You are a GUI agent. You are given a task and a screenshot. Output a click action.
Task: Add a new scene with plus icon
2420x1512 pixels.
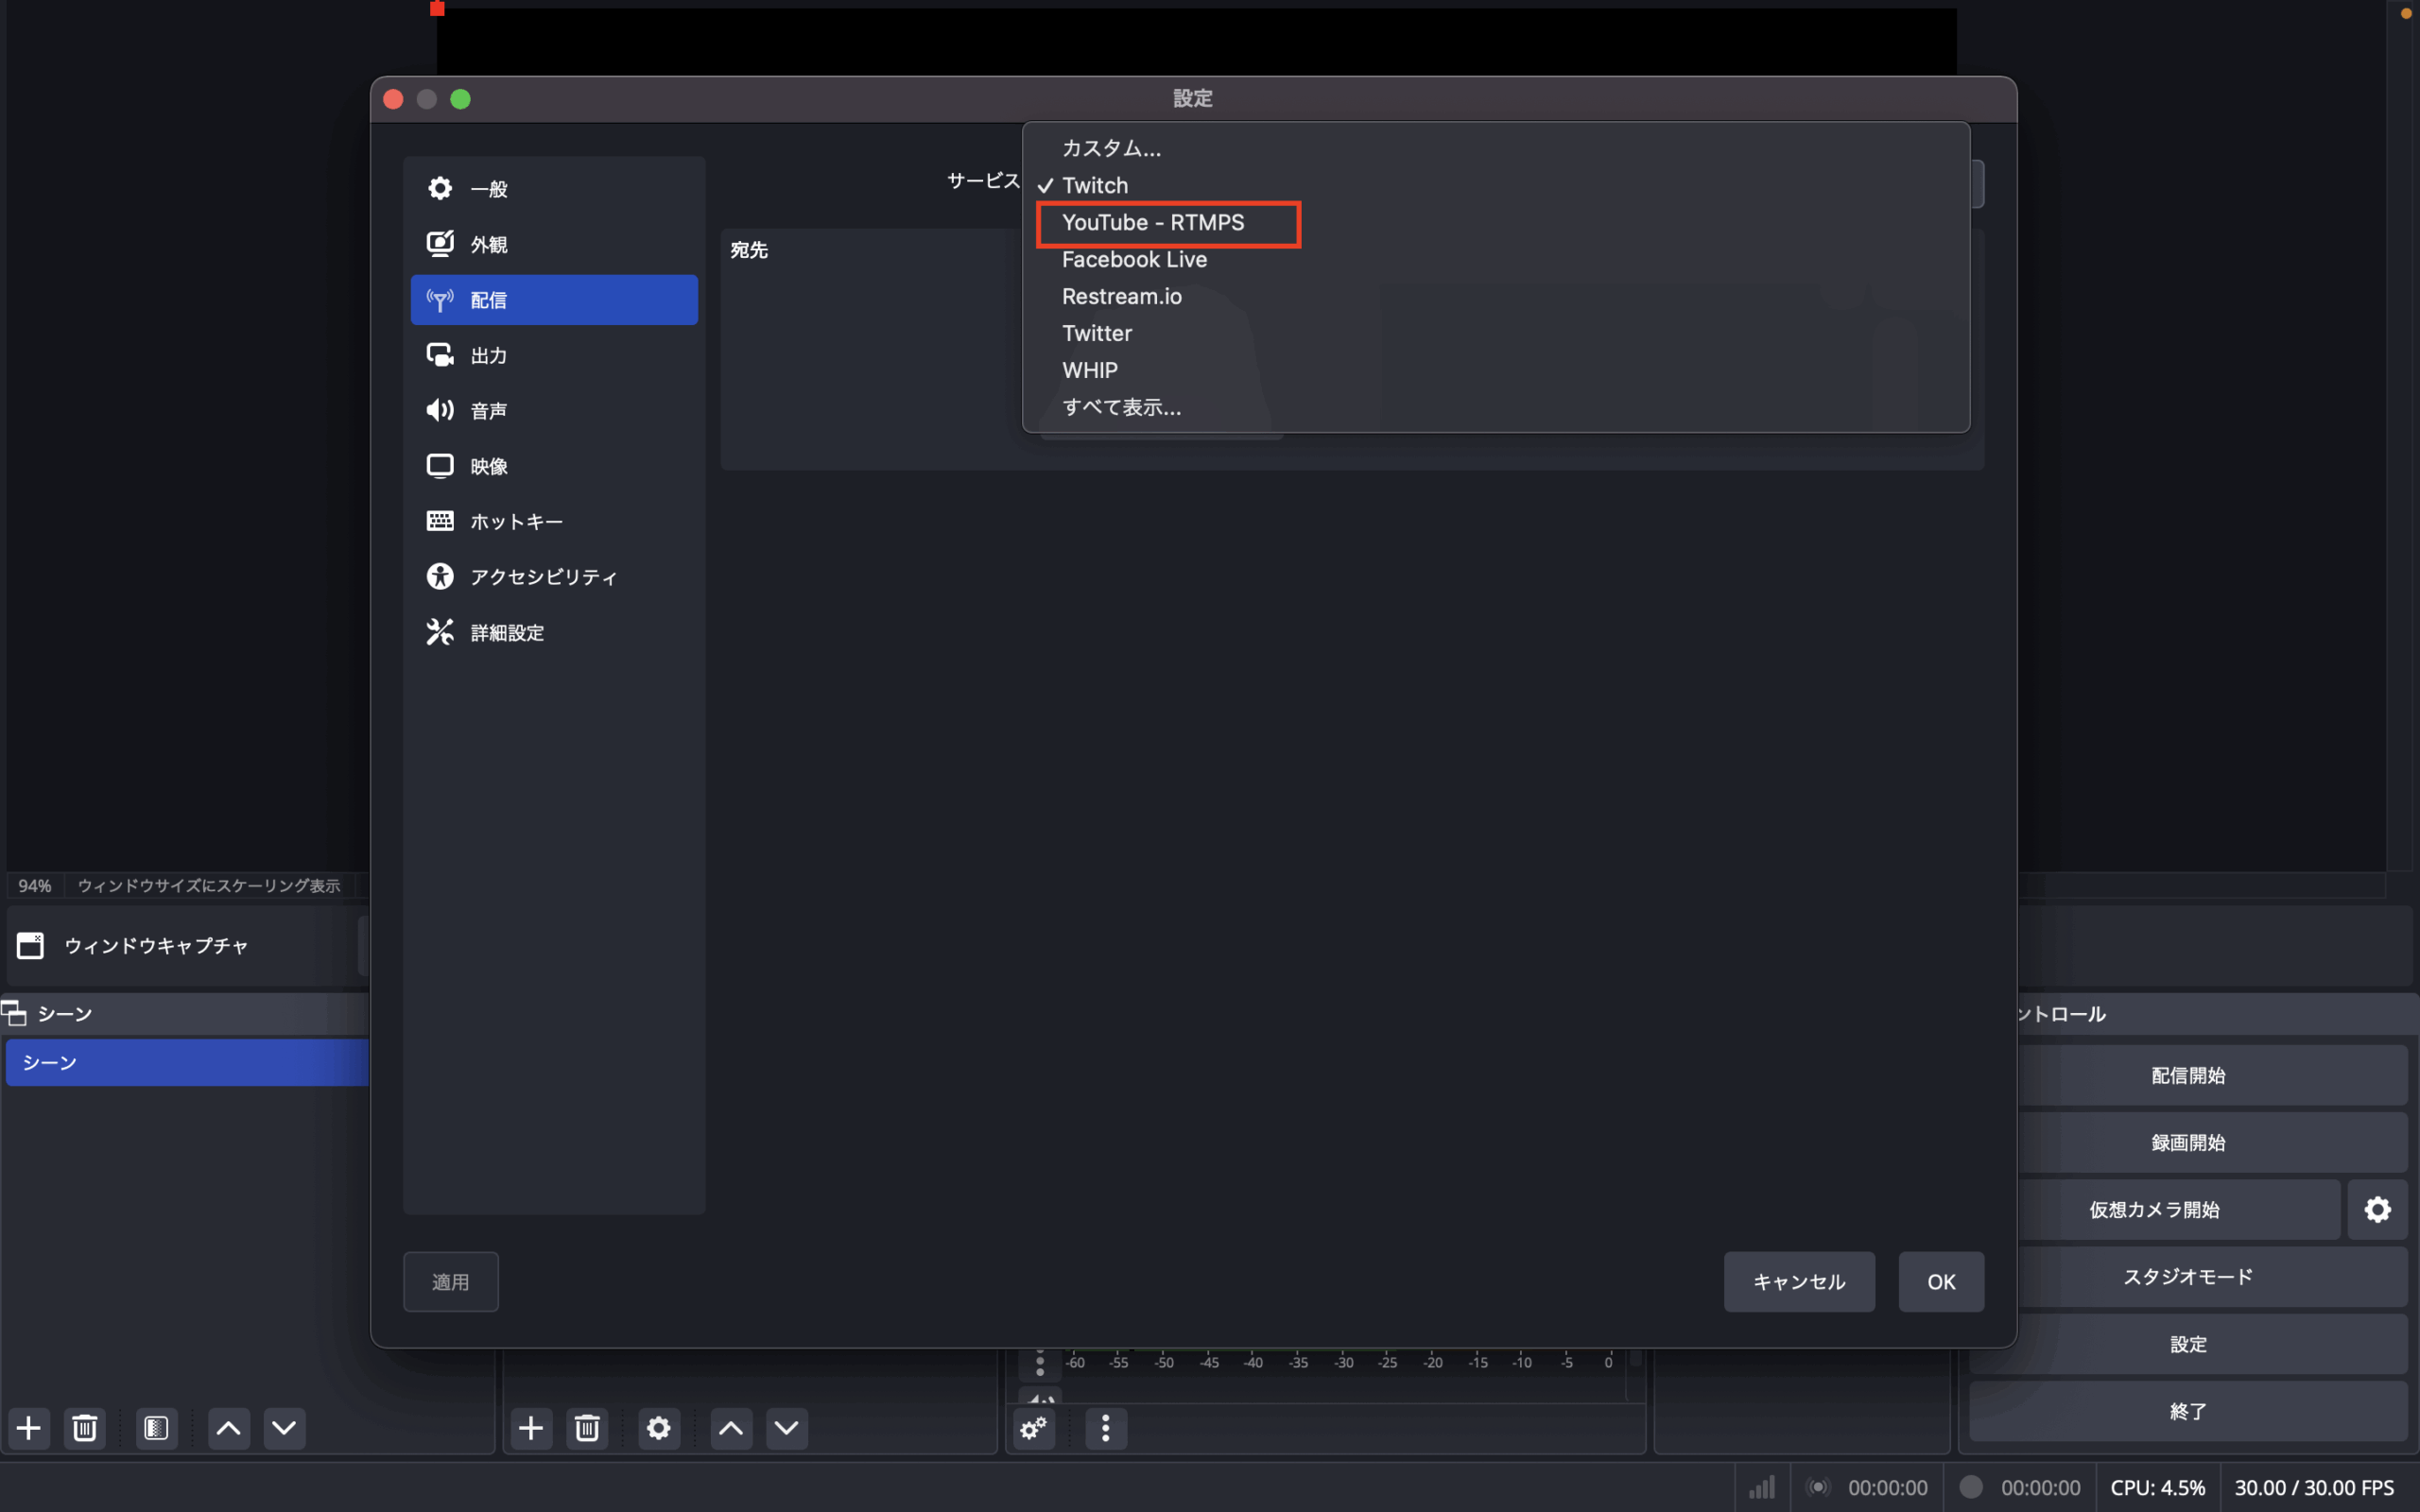point(29,1428)
